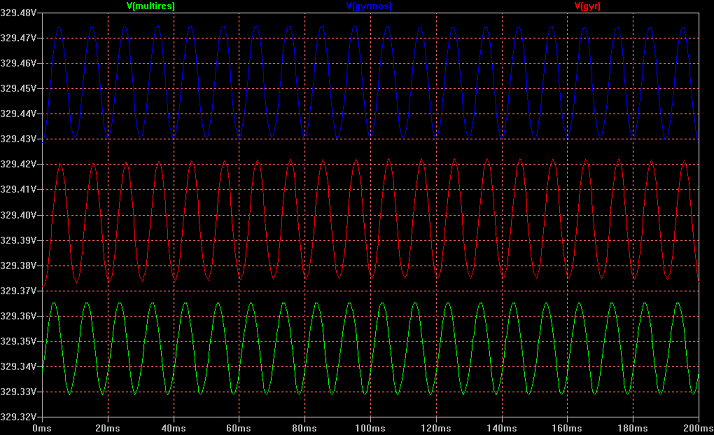Viewport: 714px width, 435px height.
Task: Click the red V[gyr] trace label
Action: click(587, 6)
